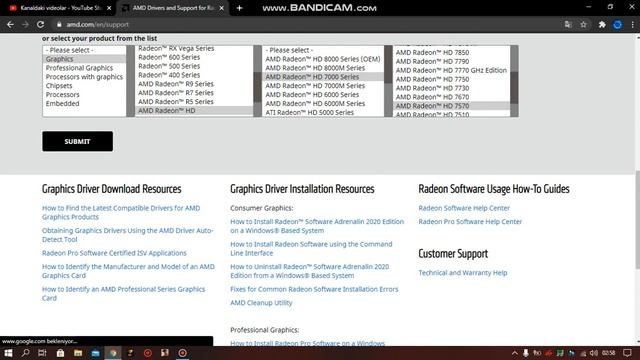The width and height of the screenshot is (640, 360).
Task: Bookmark this page with the star icon
Action: 584,24
